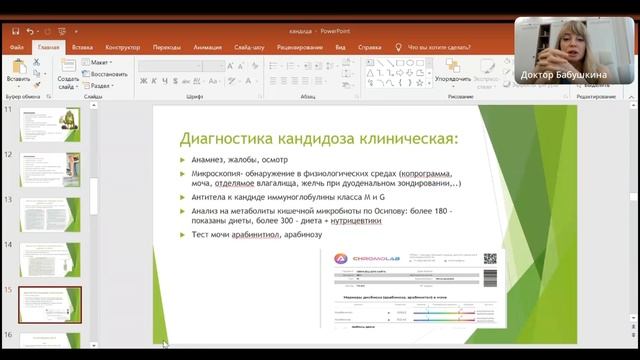Screen dimensions: 640x360
Task: Click the main slide vertical scrollbar handle
Action: click(633, 197)
